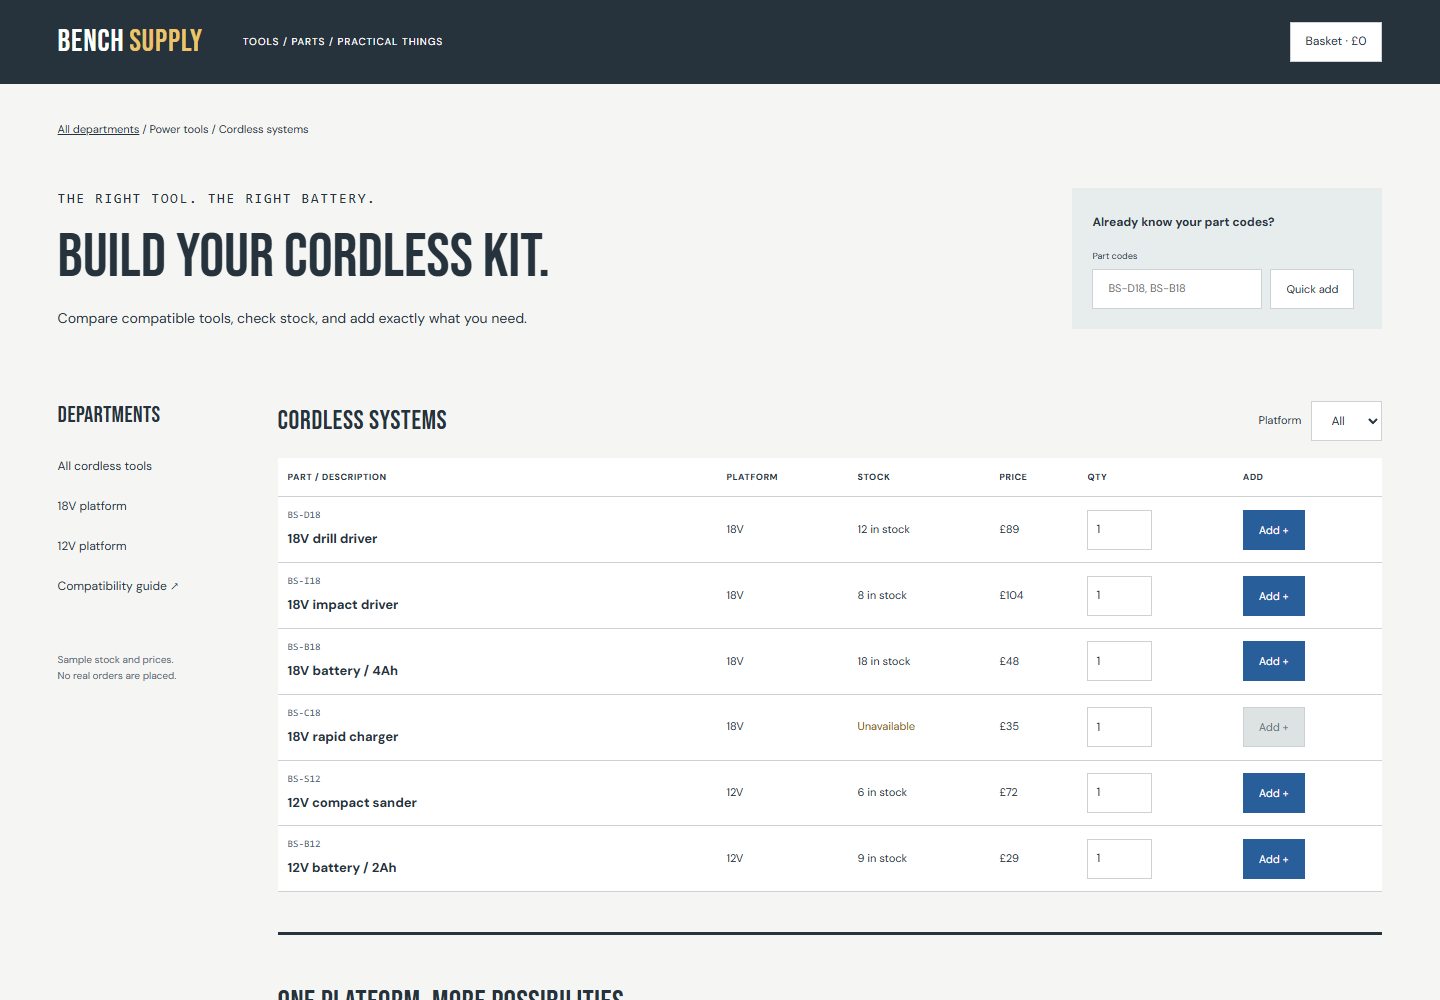This screenshot has height=1000, width=1440.
Task: Open the Basket button
Action: pyautogui.click(x=1336, y=42)
